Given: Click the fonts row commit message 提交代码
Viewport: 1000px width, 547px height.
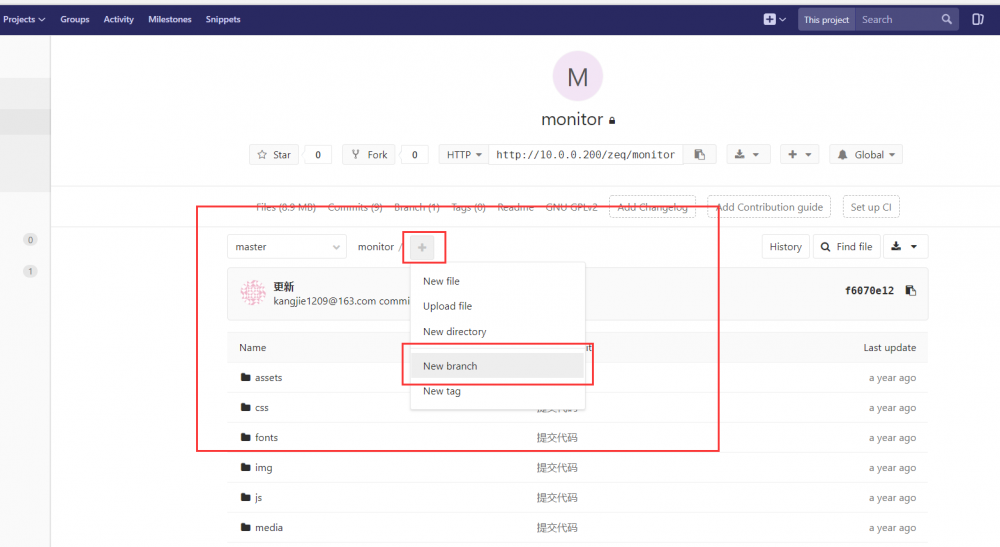Looking at the screenshot, I should click(x=557, y=437).
